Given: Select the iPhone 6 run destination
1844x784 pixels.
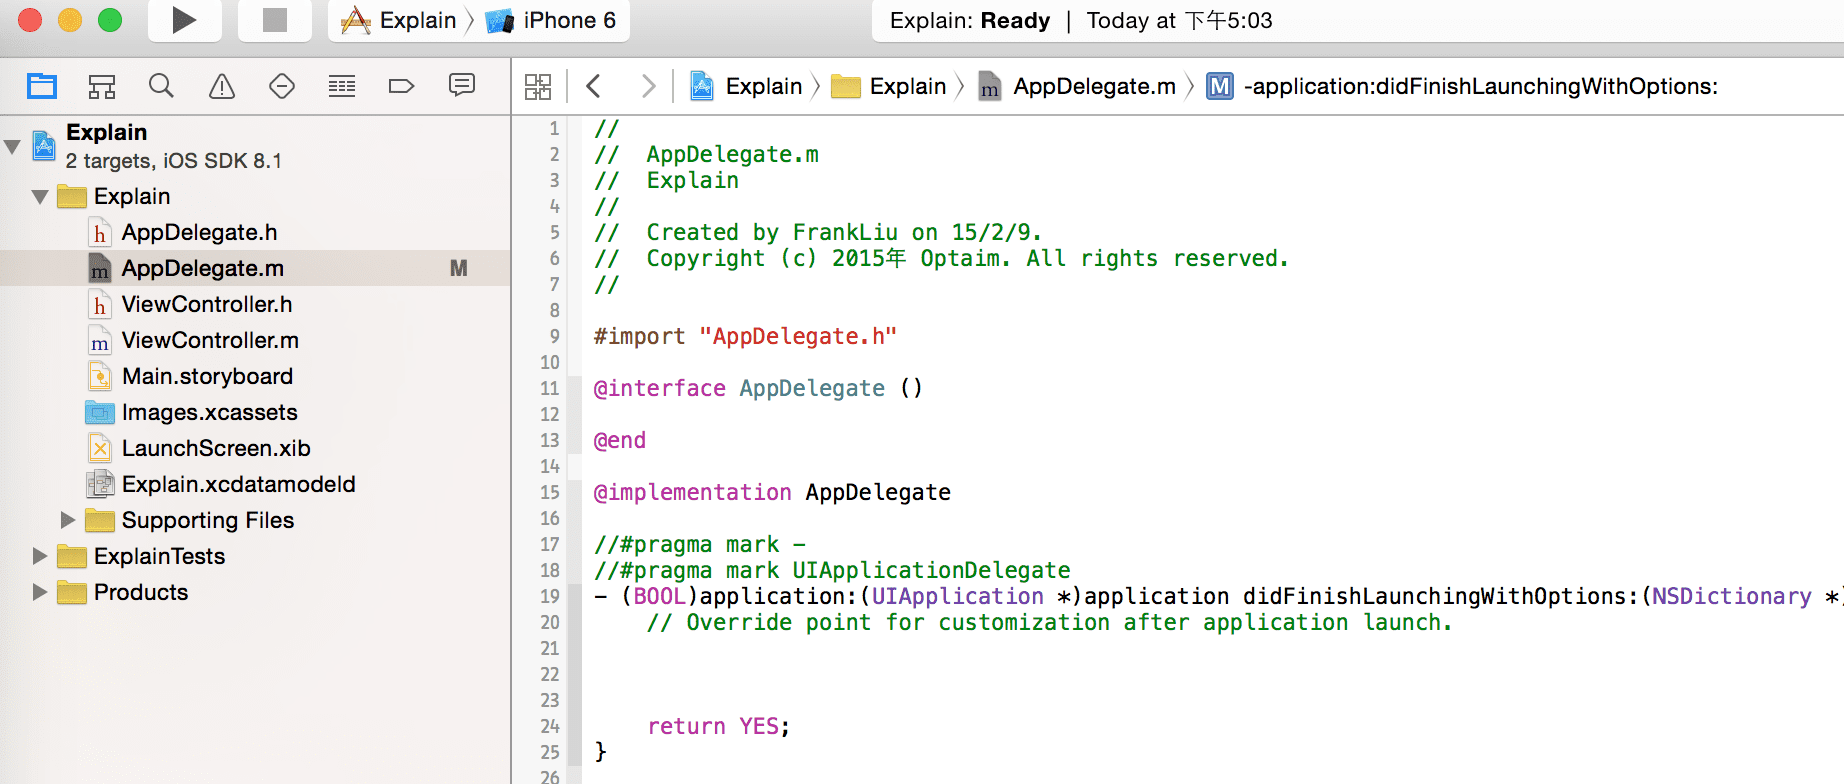Looking at the screenshot, I should pyautogui.click(x=556, y=21).
